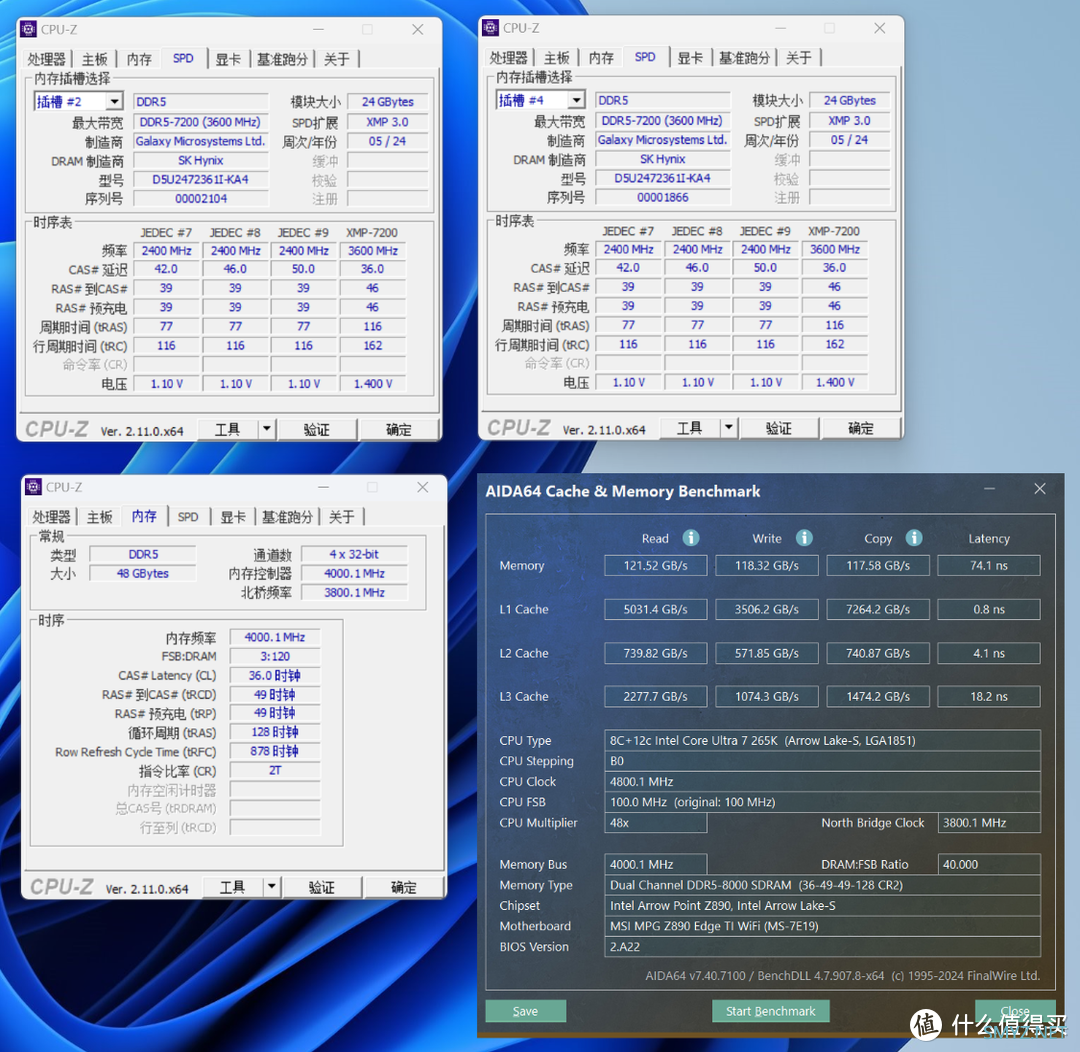Click 验证 button in slot #2 window

coord(317,429)
